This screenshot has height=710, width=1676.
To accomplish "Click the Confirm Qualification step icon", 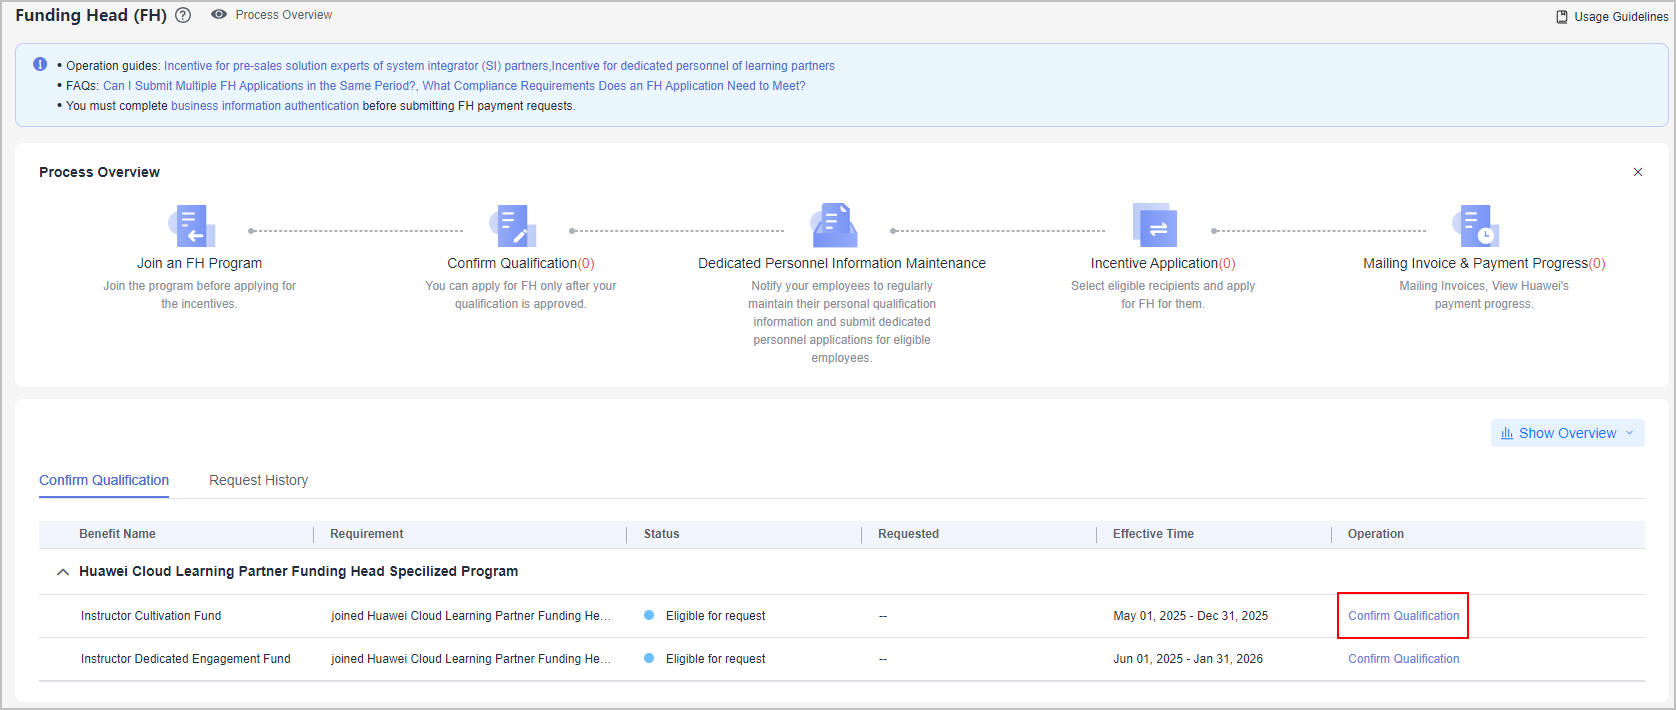I will pos(514,226).
